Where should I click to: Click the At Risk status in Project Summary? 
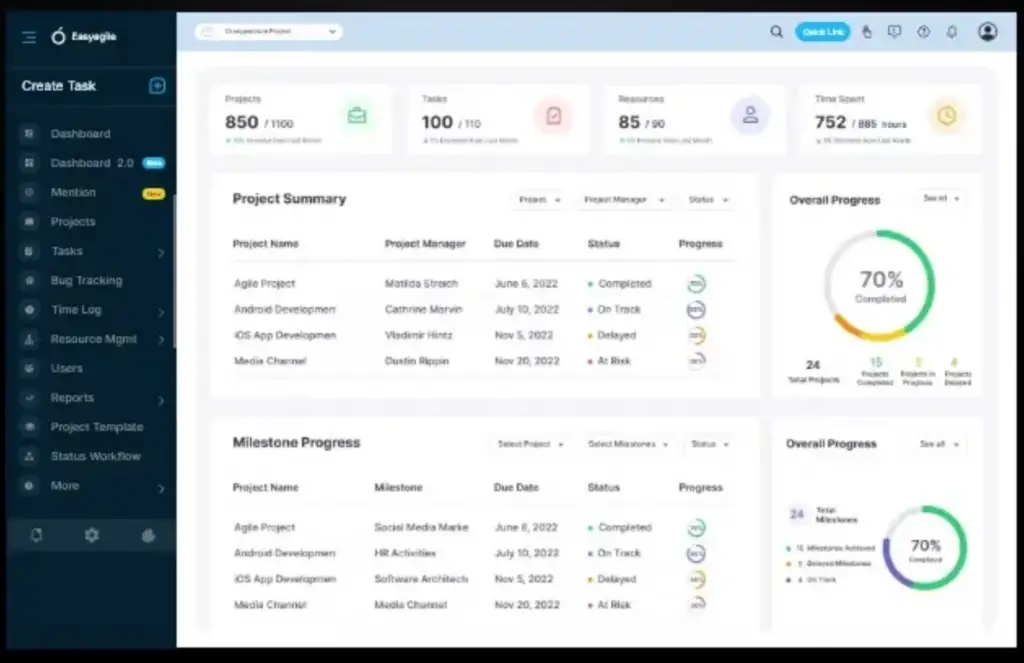coord(609,361)
